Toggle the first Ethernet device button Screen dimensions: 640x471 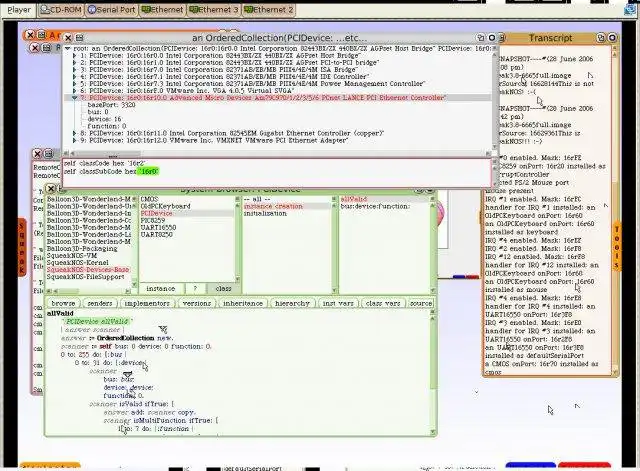162,10
